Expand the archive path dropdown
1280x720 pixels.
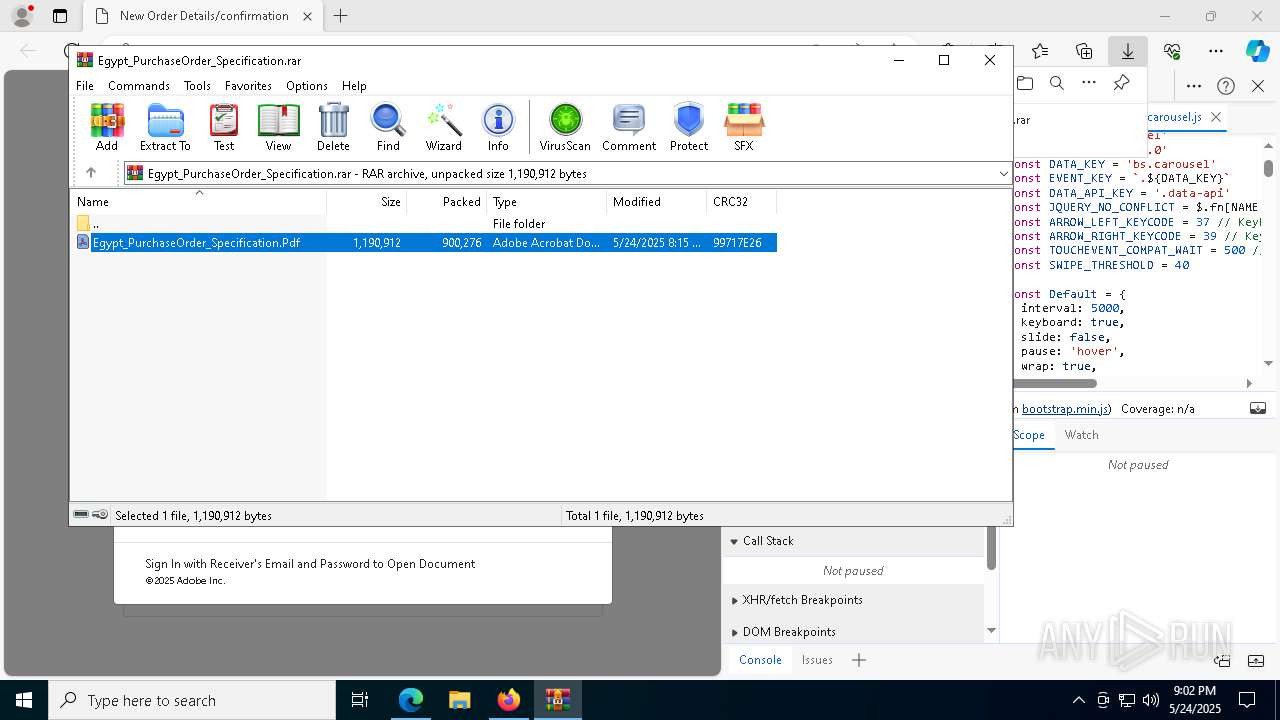1003,173
